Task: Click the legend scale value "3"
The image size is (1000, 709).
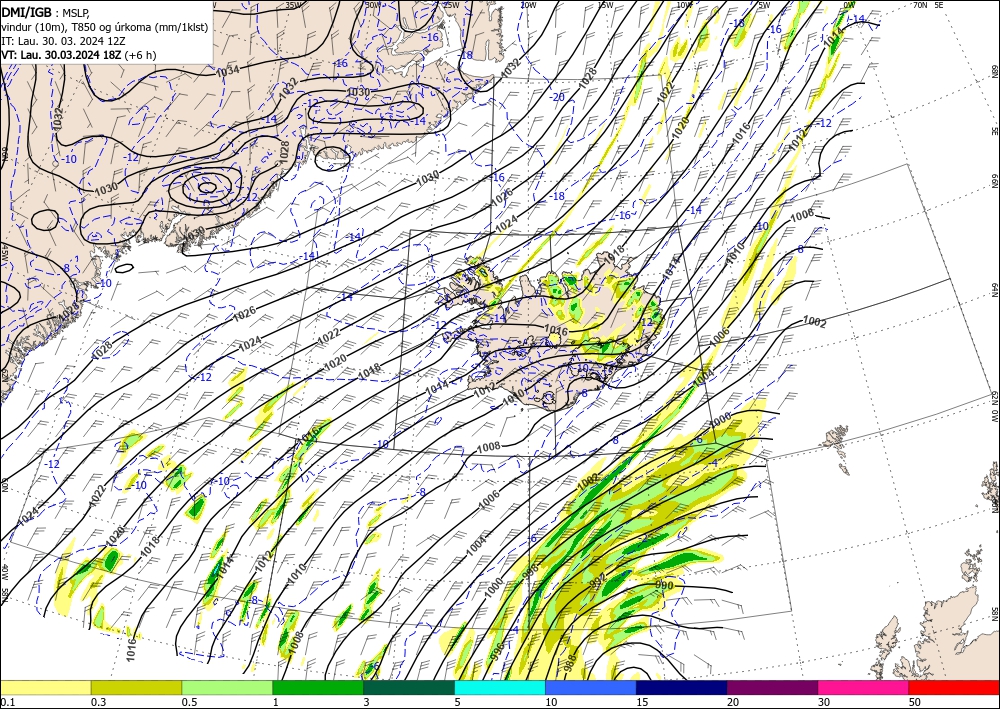Action: tap(366, 702)
